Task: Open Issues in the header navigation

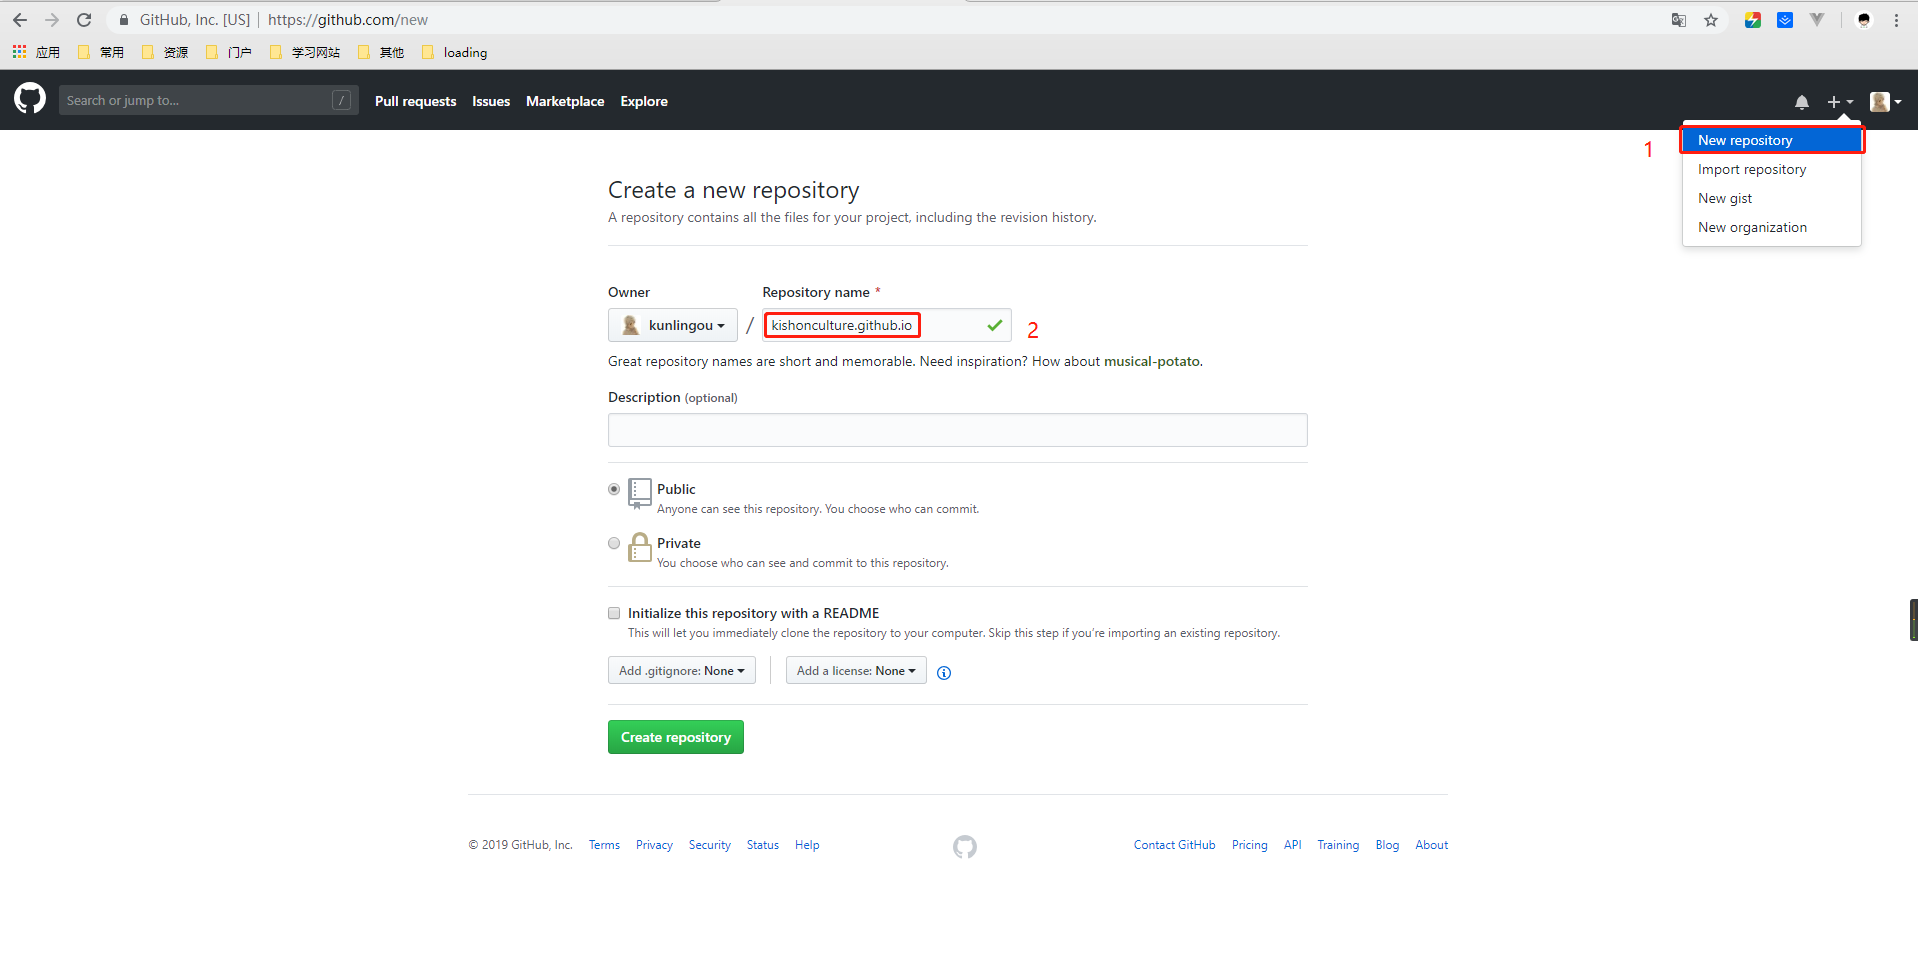Action: tap(491, 101)
